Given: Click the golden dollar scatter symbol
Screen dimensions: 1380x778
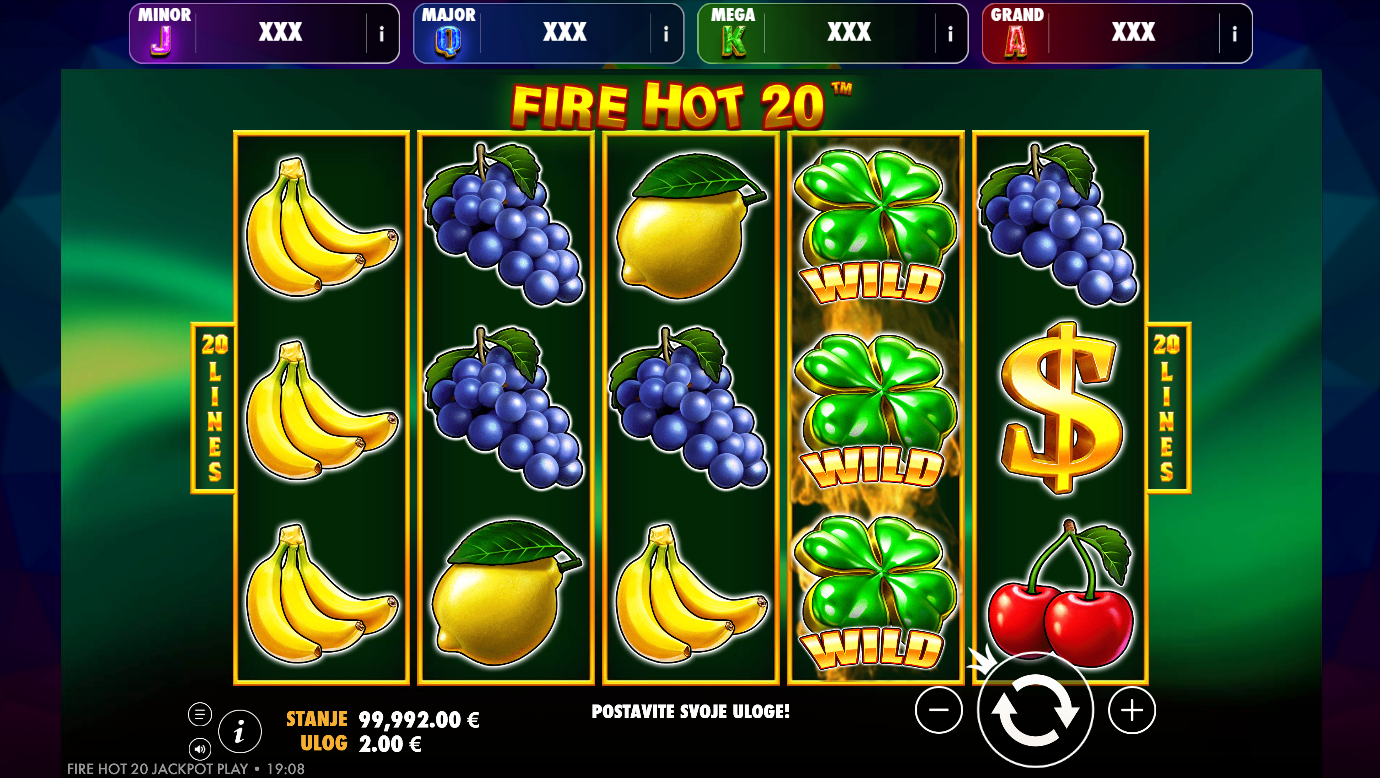Looking at the screenshot, I should (1060, 407).
